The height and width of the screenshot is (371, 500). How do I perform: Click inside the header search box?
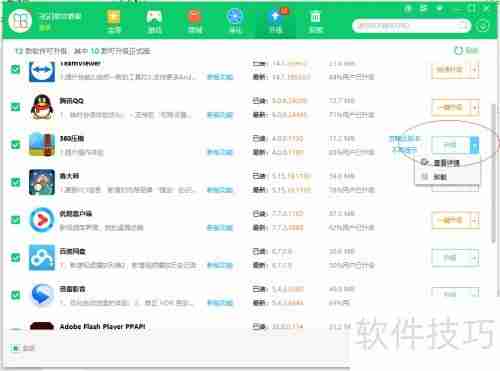(x=411, y=26)
